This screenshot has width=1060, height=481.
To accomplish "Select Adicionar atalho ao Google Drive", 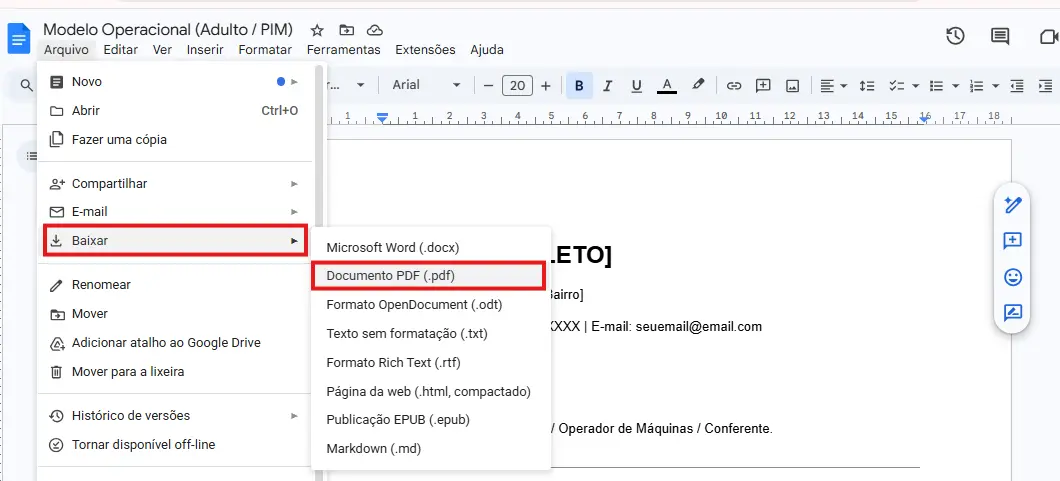I will [x=176, y=343].
